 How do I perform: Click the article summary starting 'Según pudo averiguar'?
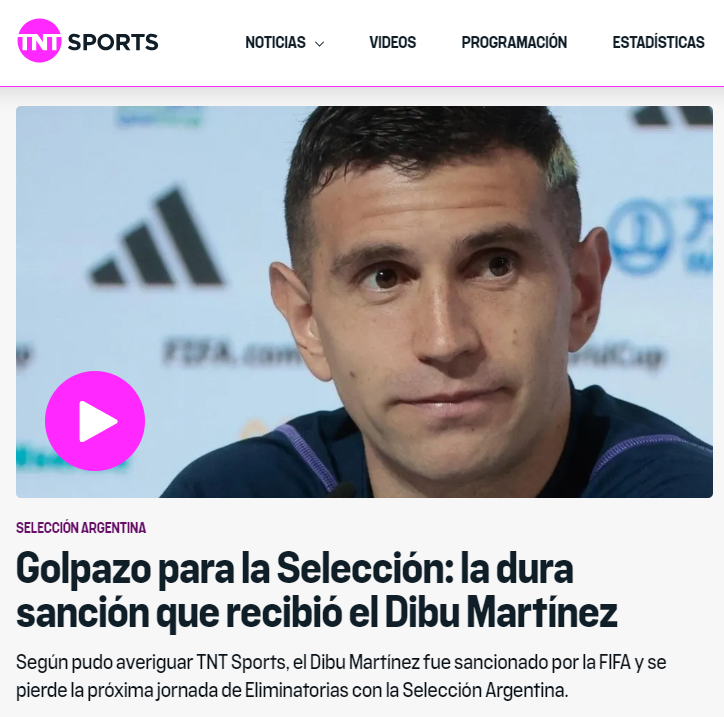[341, 676]
